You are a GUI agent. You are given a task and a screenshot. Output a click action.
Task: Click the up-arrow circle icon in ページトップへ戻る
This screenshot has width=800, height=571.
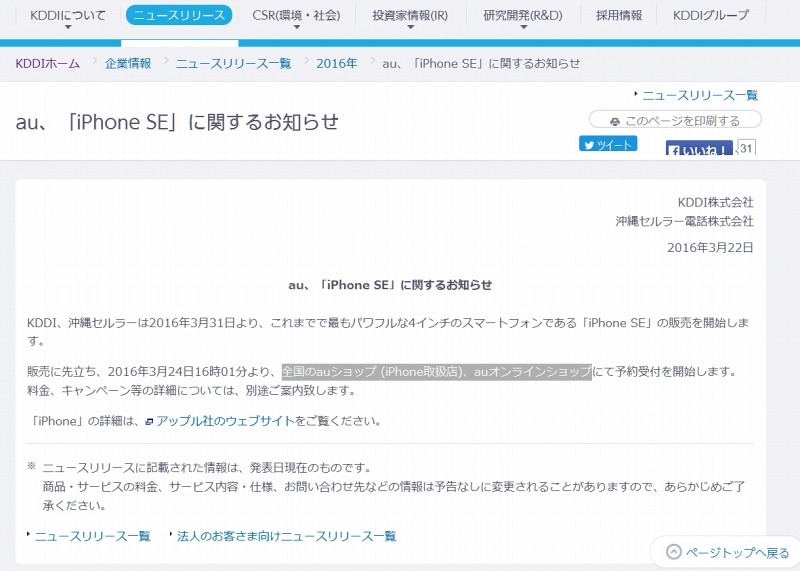pyautogui.click(x=673, y=552)
